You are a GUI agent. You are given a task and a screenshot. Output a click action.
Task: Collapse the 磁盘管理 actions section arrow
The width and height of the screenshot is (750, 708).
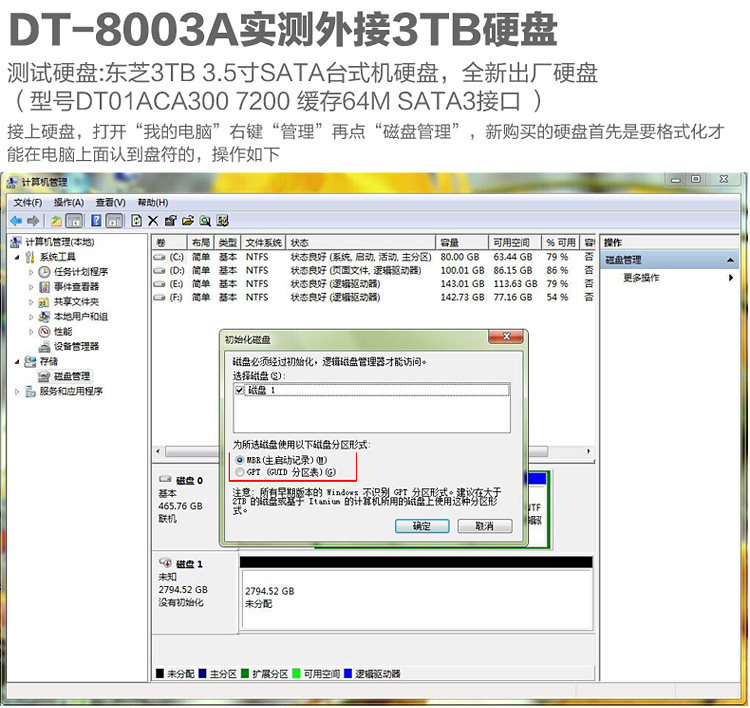click(x=730, y=260)
